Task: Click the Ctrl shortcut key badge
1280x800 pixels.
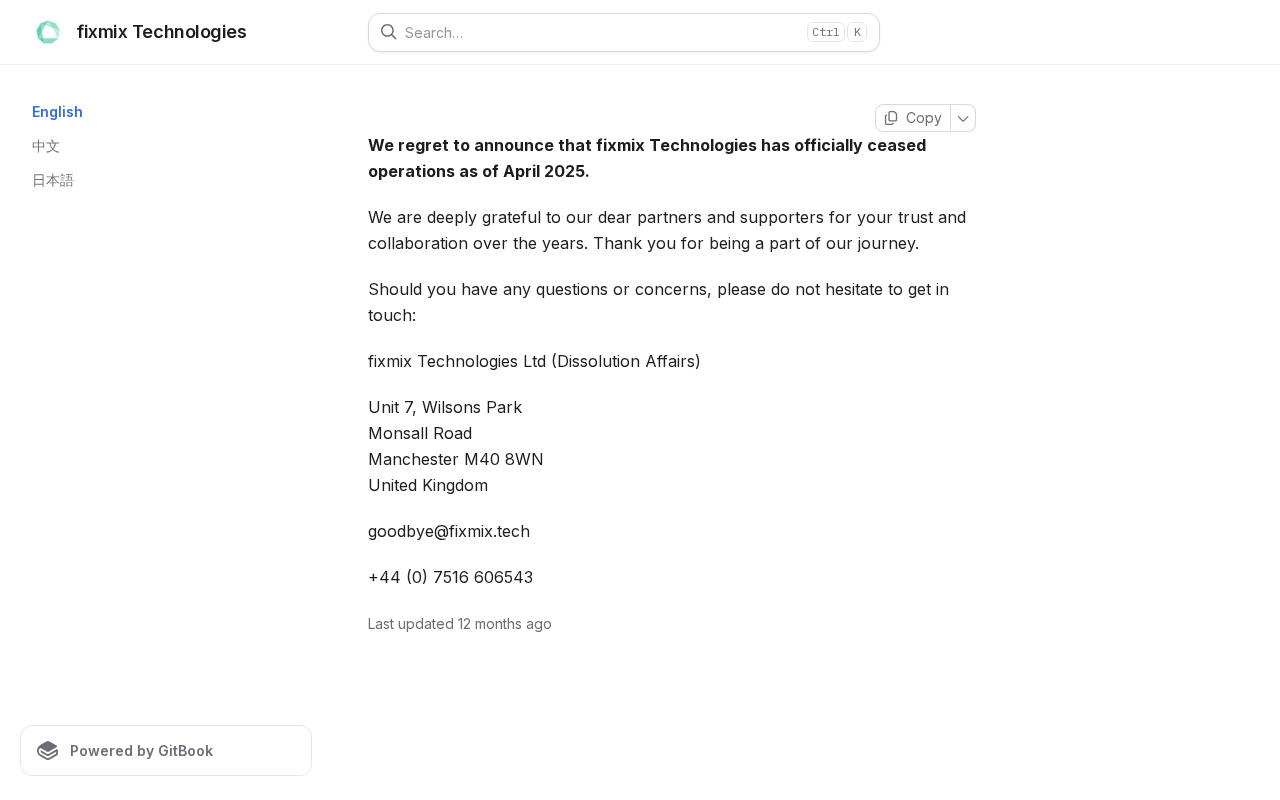Action: tap(826, 32)
